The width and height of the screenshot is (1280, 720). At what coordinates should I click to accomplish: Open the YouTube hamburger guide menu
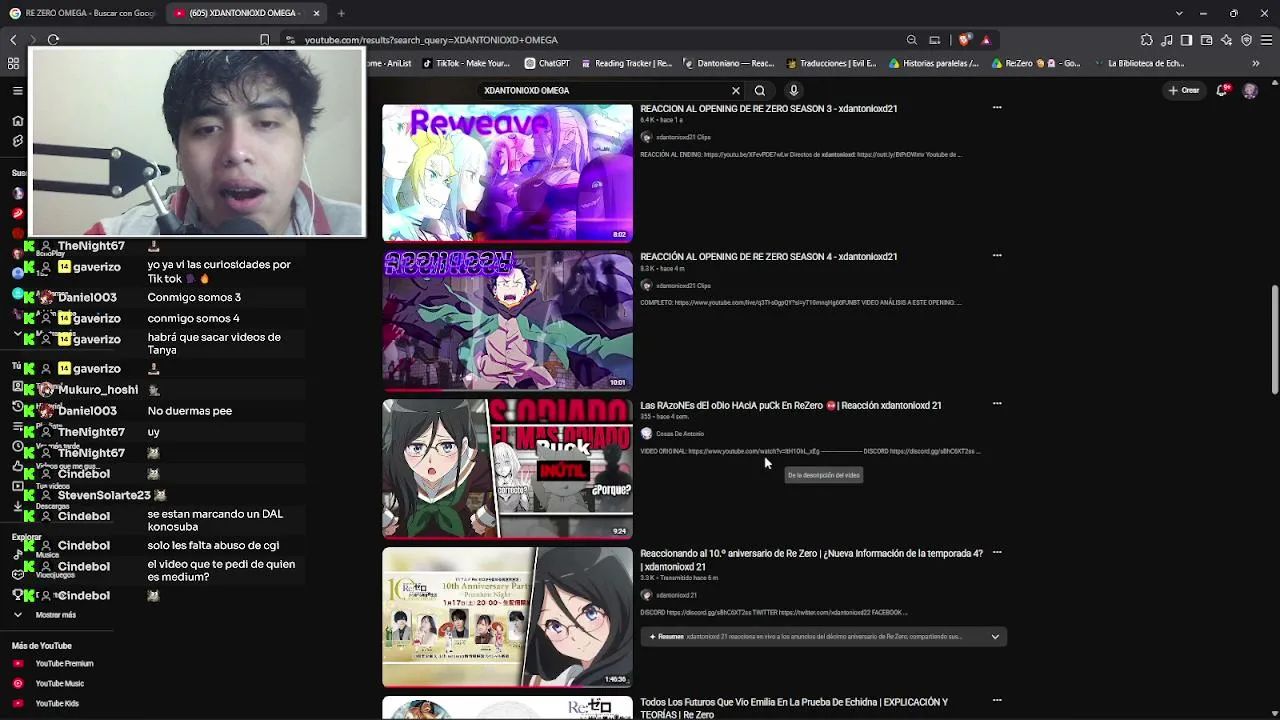click(17, 90)
